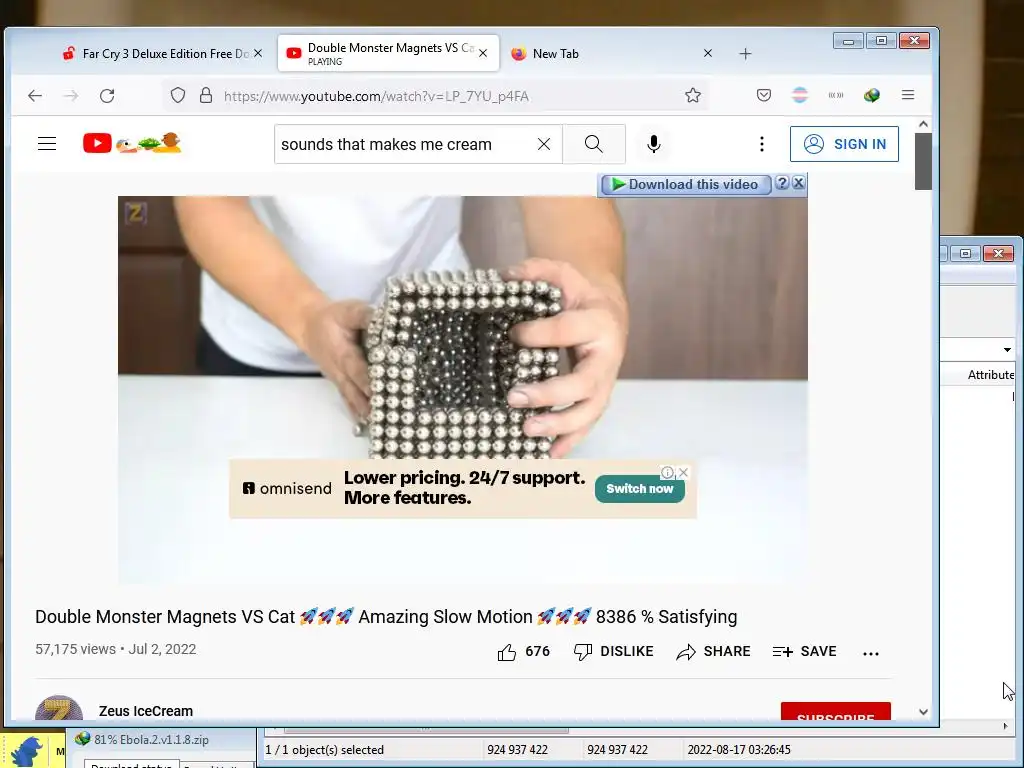Open the tracking protection shield icon
1024x768 pixels.
[x=178, y=95]
